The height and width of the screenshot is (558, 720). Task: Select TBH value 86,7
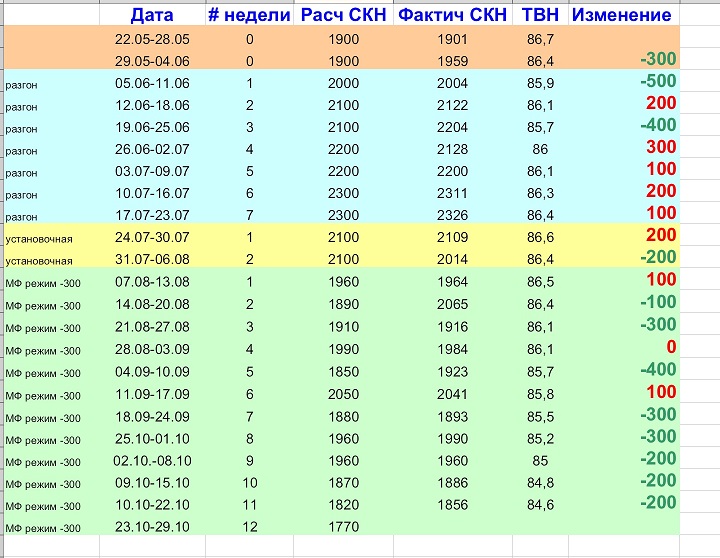540,39
